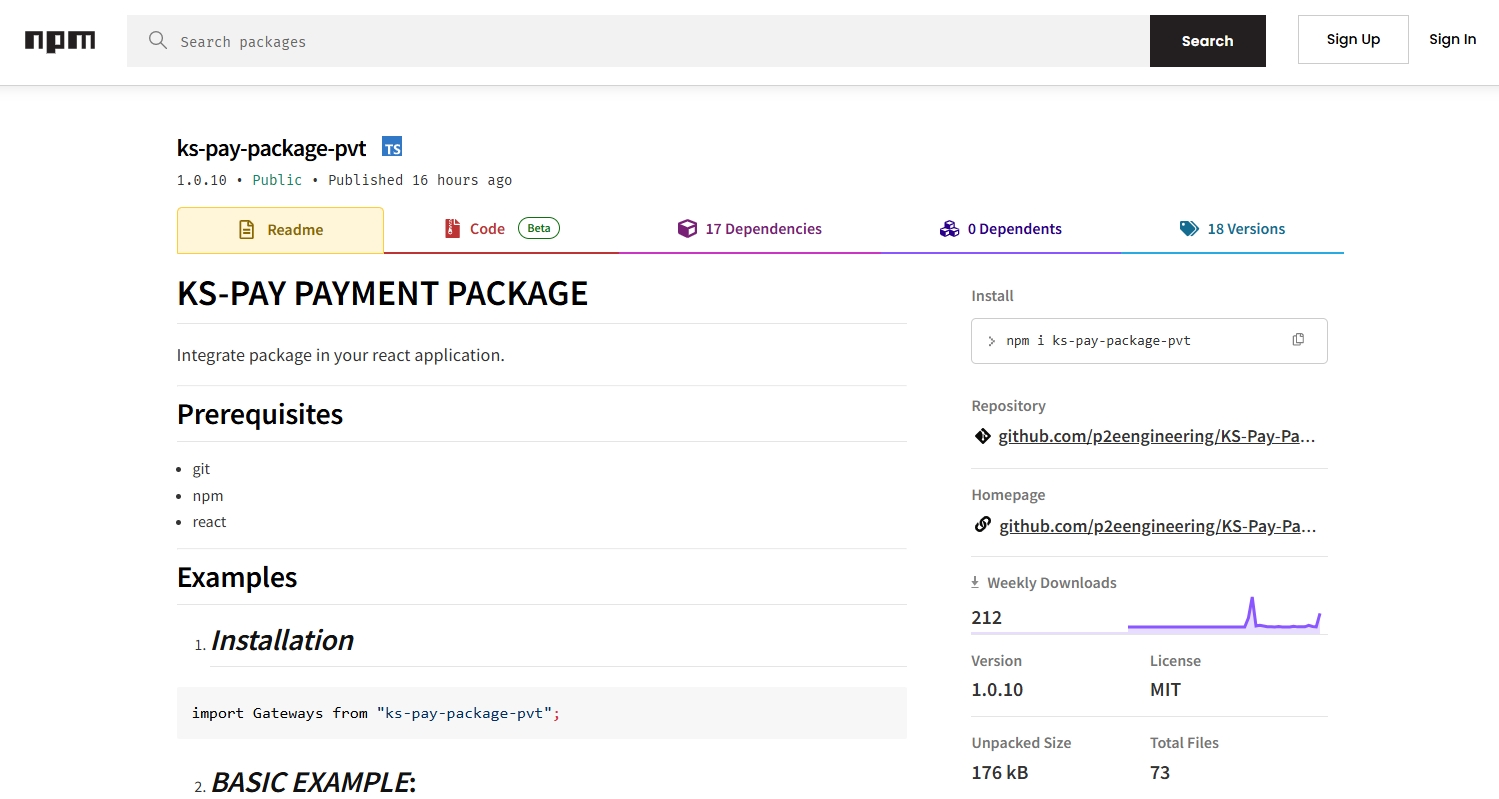Click the Sign Up button
1499x799 pixels.
1352,40
